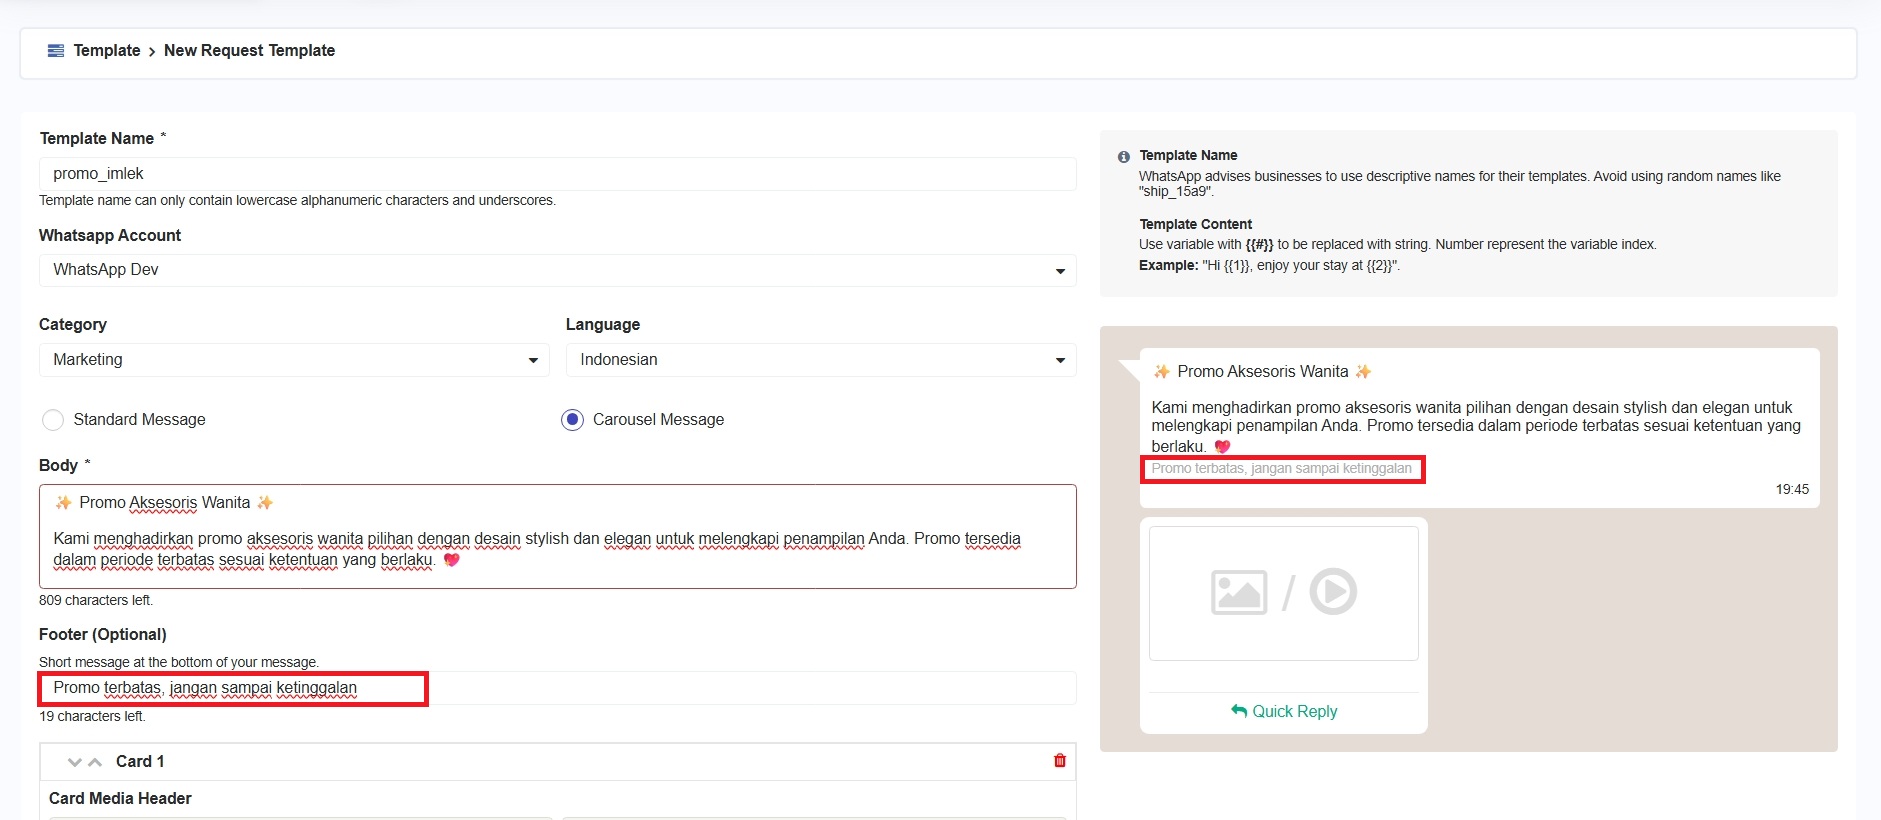Move Card 1 down with chevron

(x=75, y=762)
